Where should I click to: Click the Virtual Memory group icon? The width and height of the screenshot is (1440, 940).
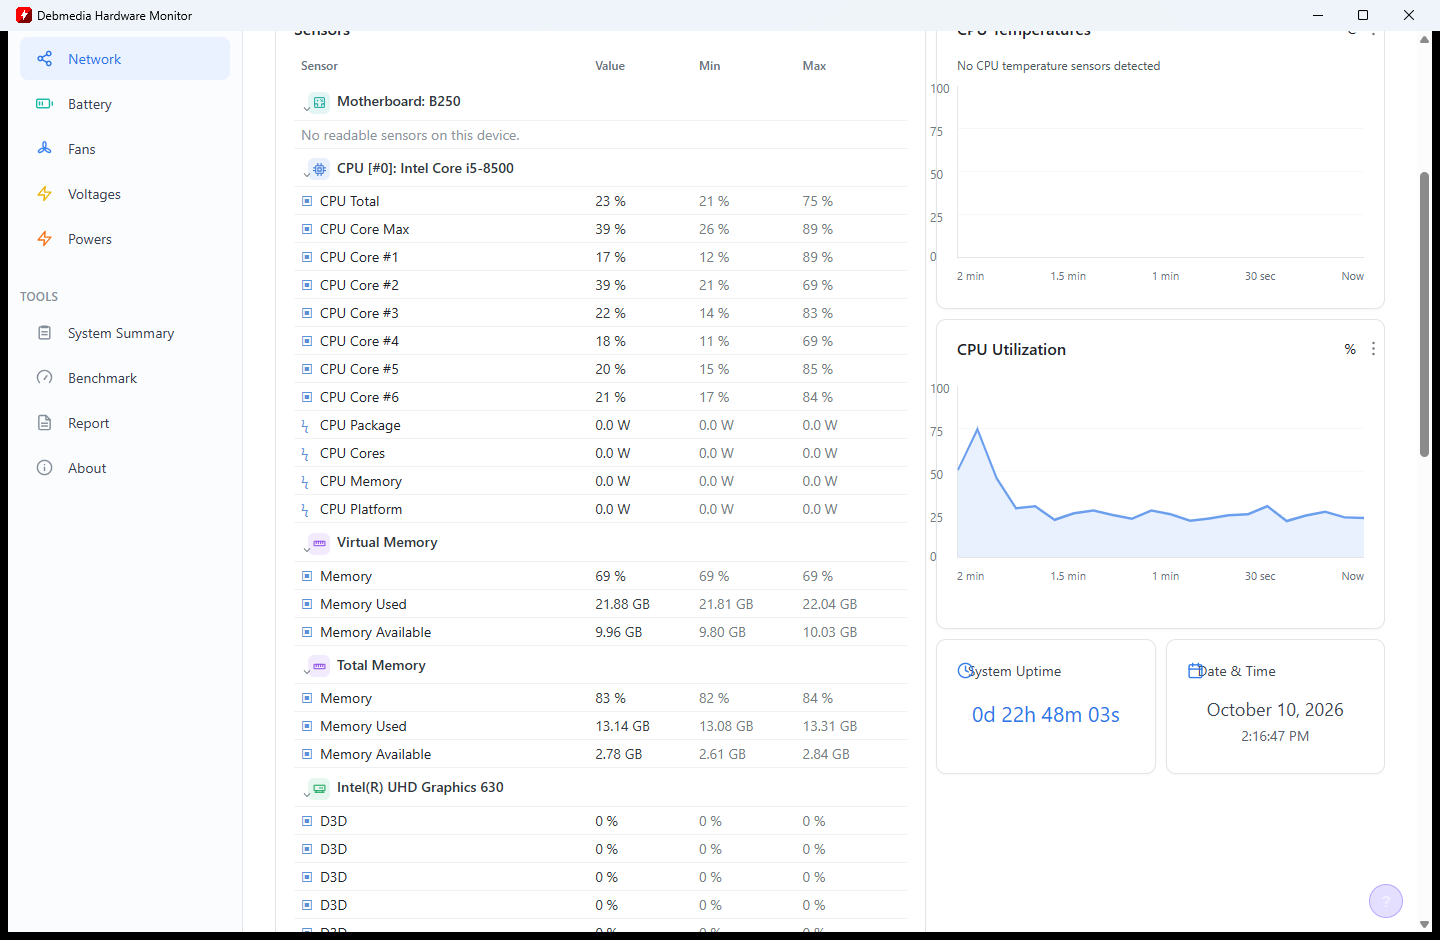click(319, 543)
